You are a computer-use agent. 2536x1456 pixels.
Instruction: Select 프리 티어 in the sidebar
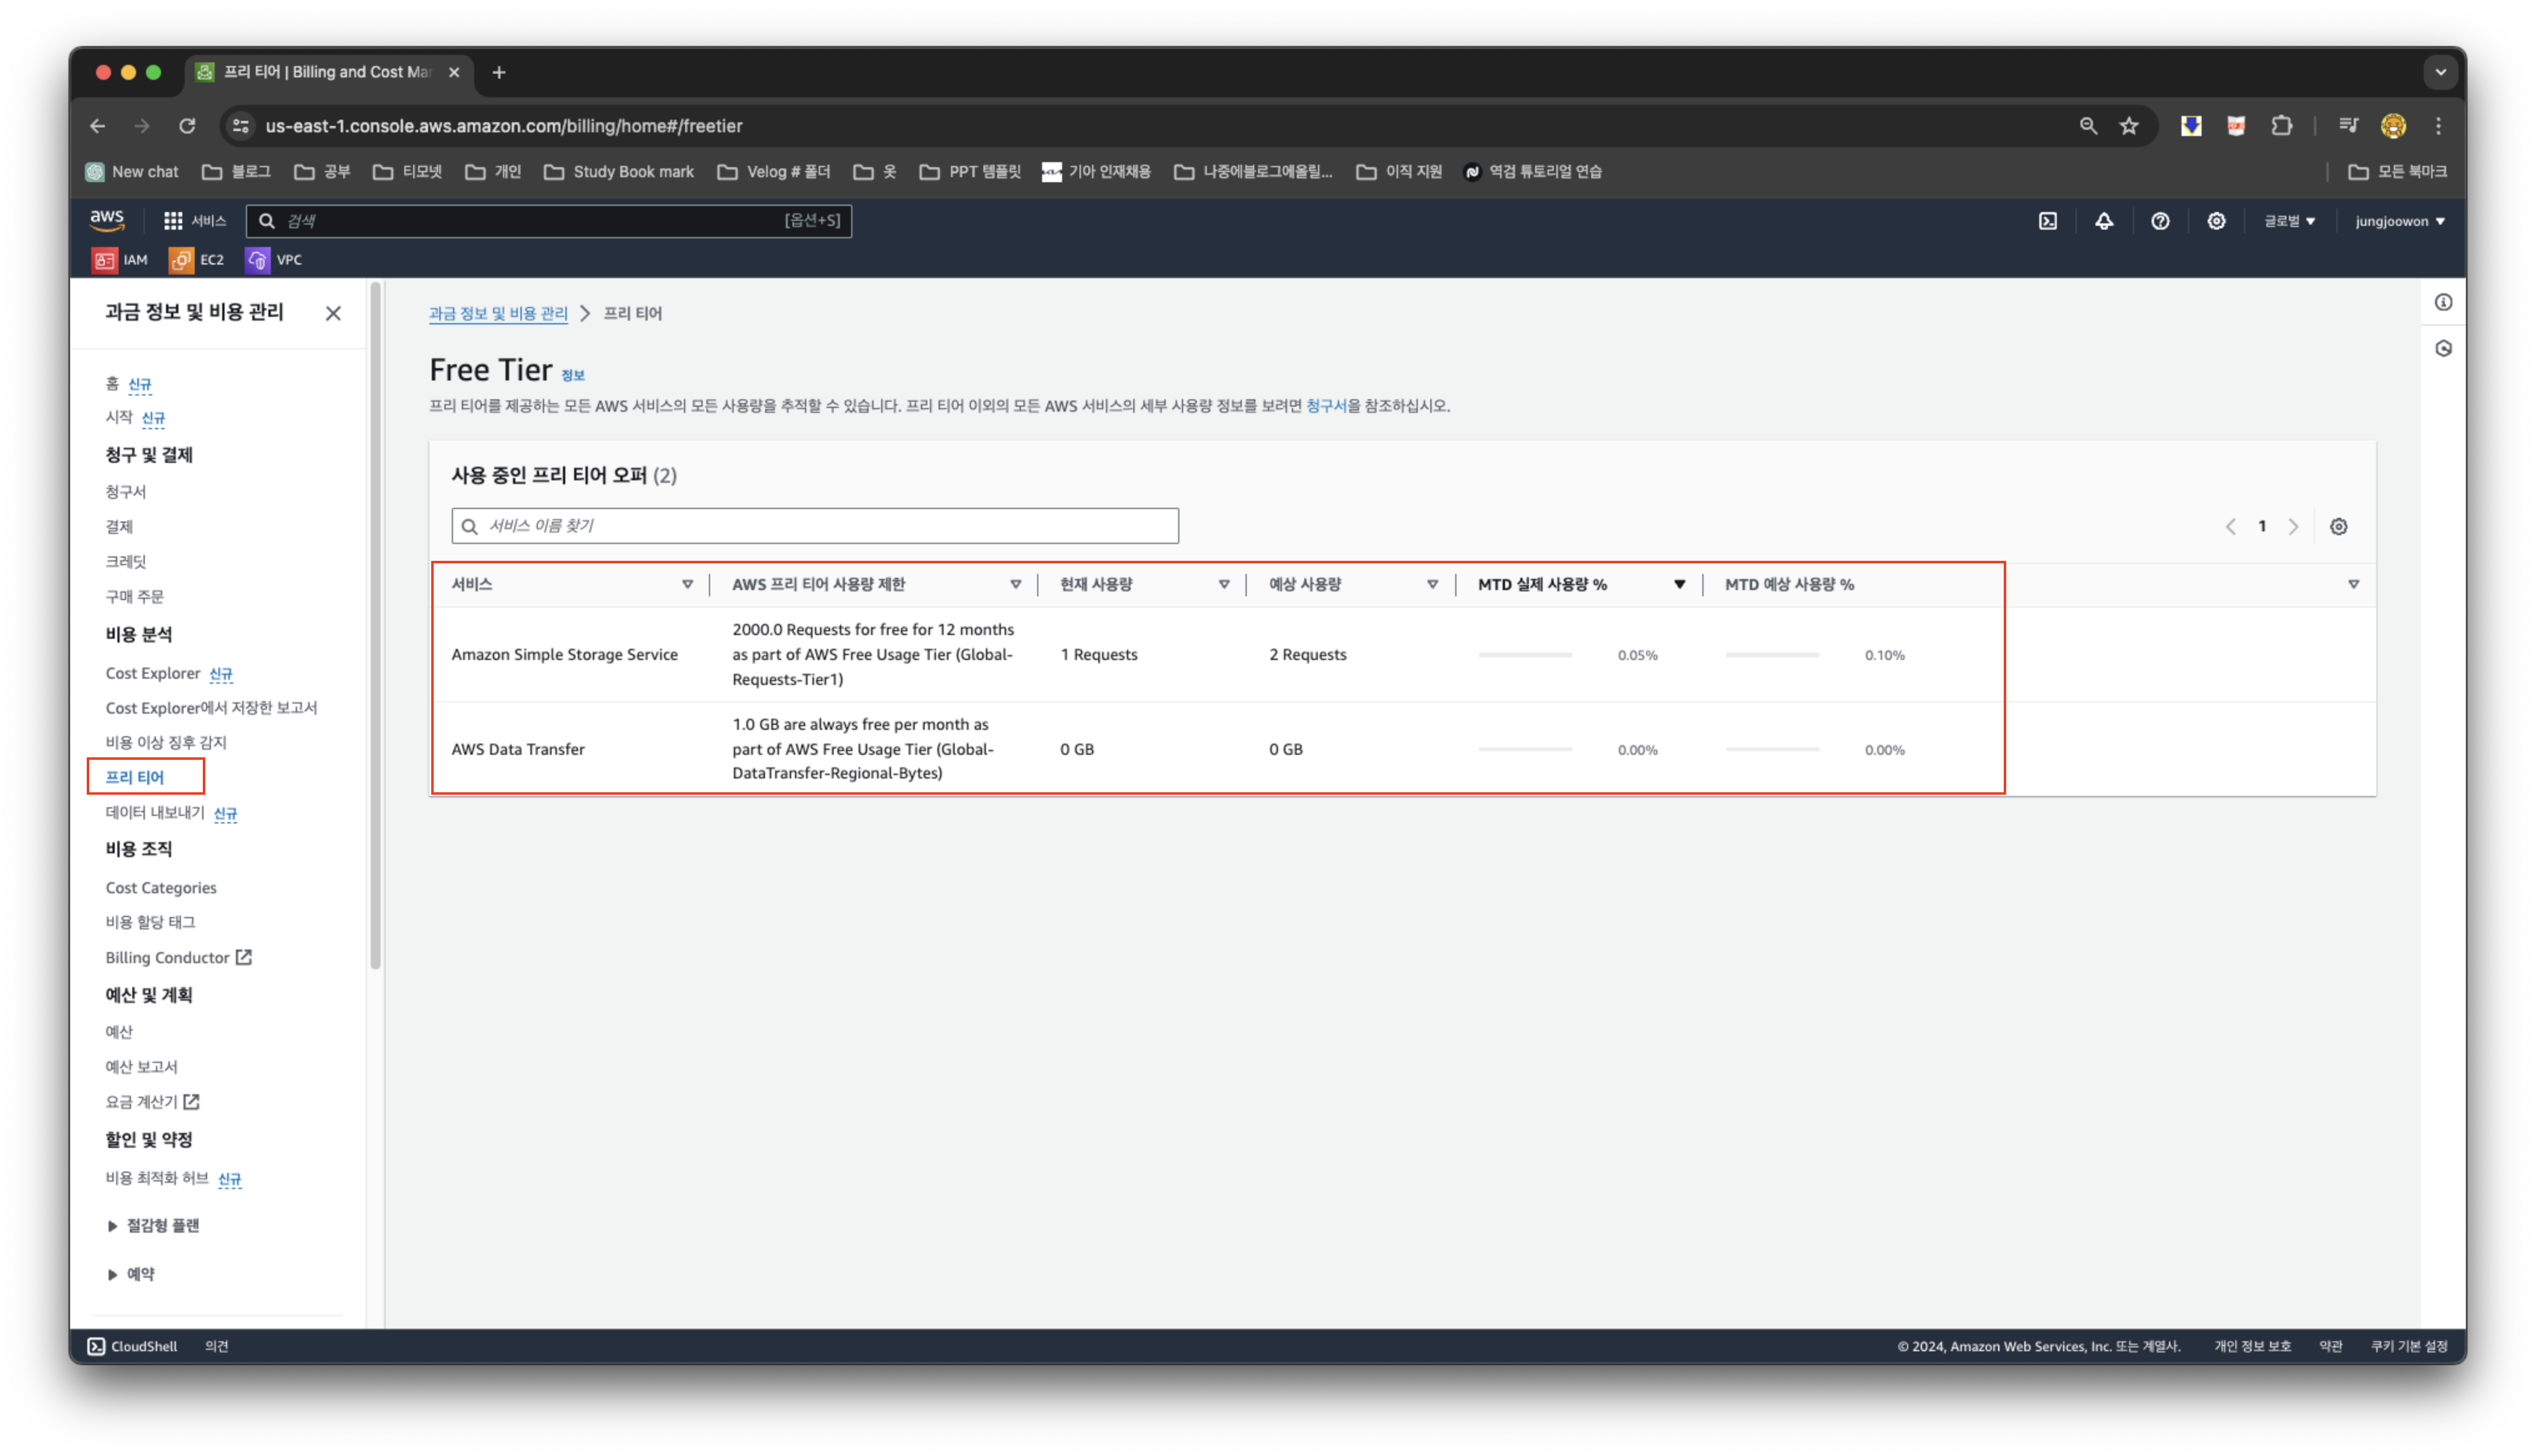click(x=135, y=777)
